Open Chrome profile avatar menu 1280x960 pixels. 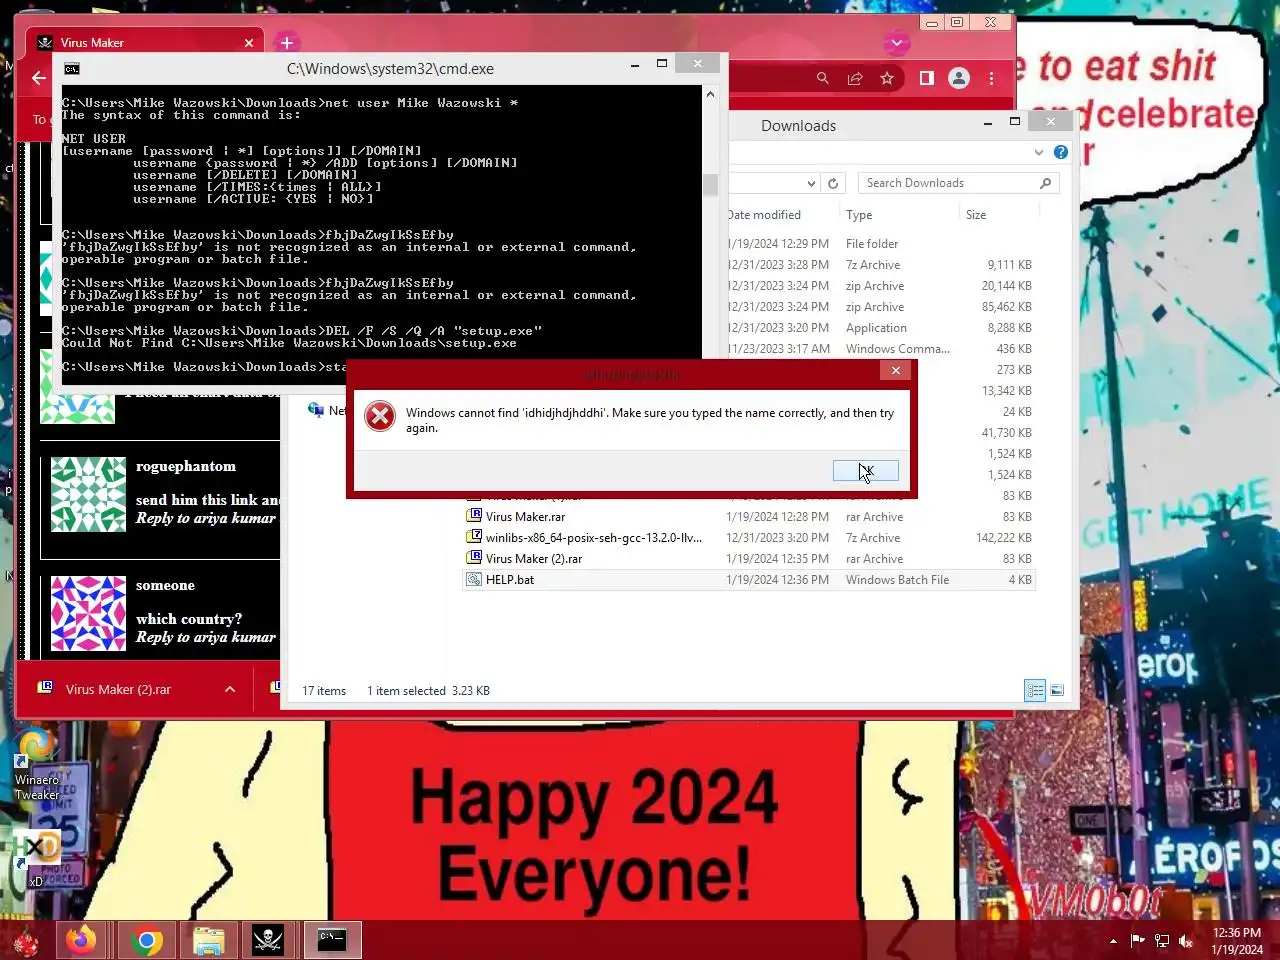coord(959,78)
